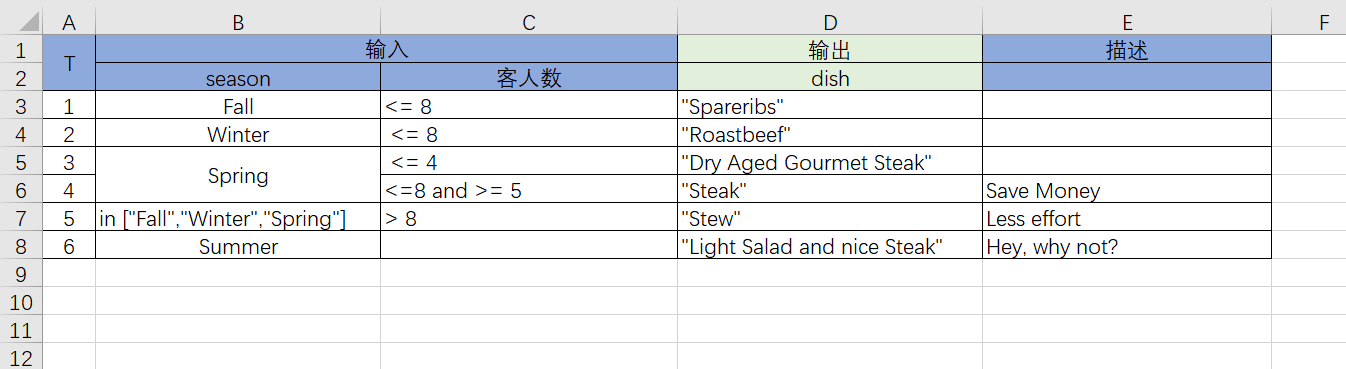Click the green 输出 header cell

(830, 50)
